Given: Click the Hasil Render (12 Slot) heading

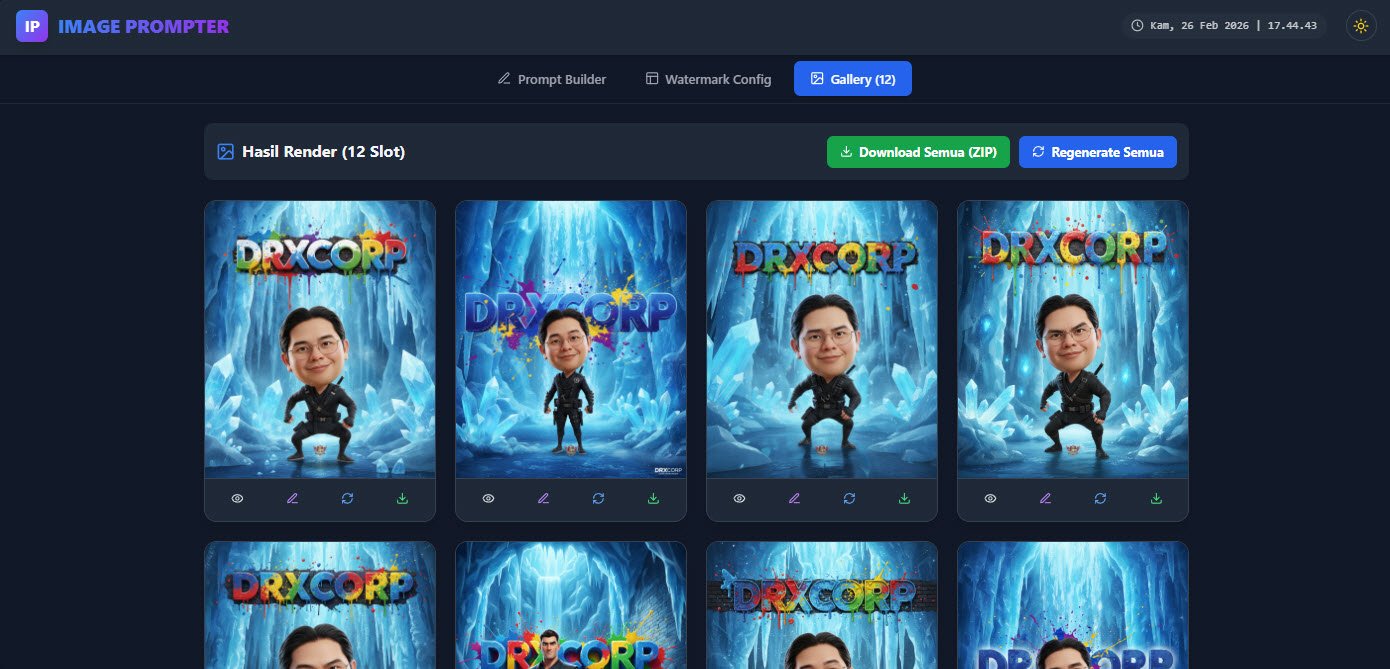Looking at the screenshot, I should [x=323, y=152].
